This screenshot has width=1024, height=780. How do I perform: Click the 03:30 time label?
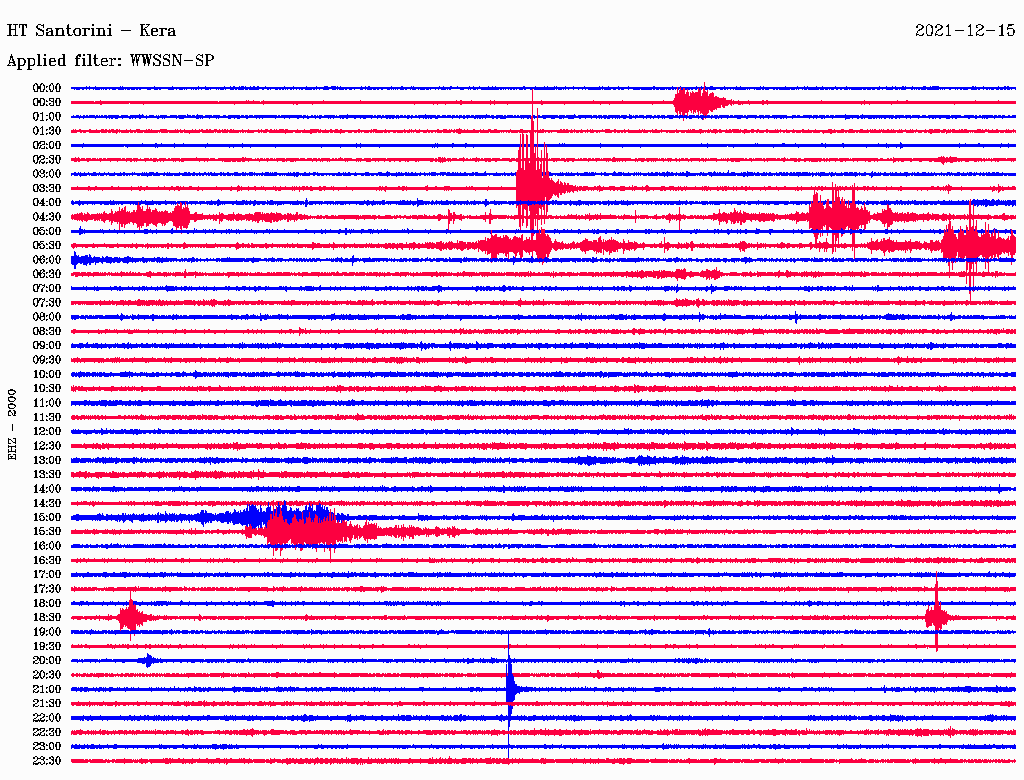pos(47,188)
